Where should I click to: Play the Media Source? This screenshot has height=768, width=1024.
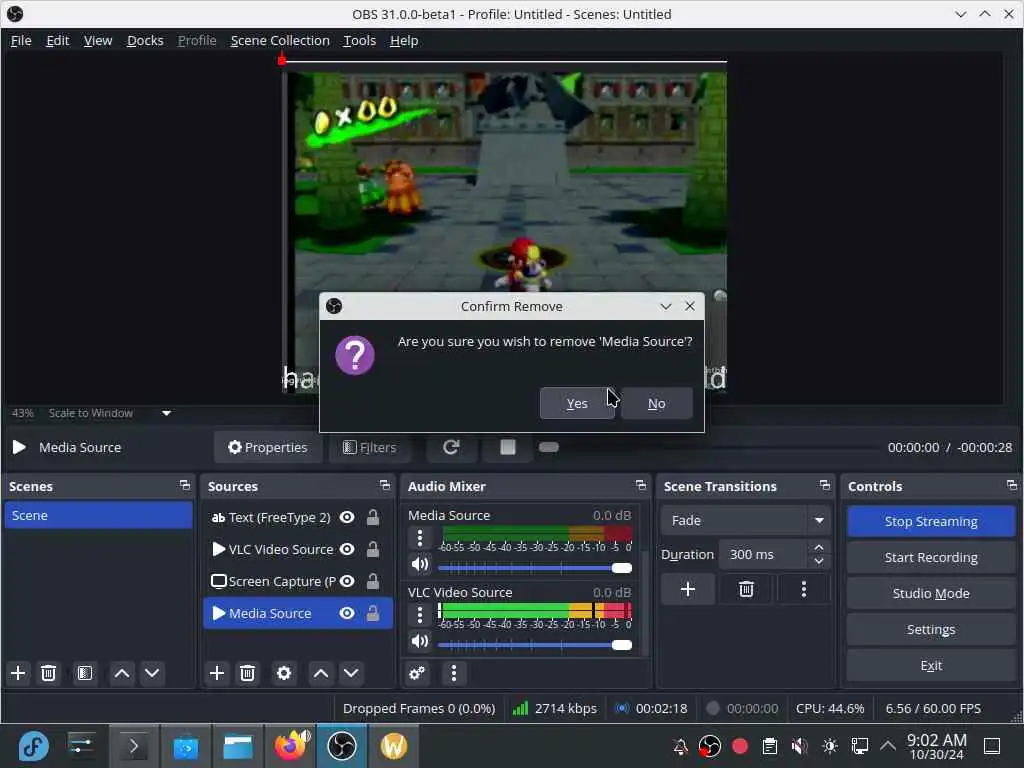pyautogui.click(x=19, y=447)
